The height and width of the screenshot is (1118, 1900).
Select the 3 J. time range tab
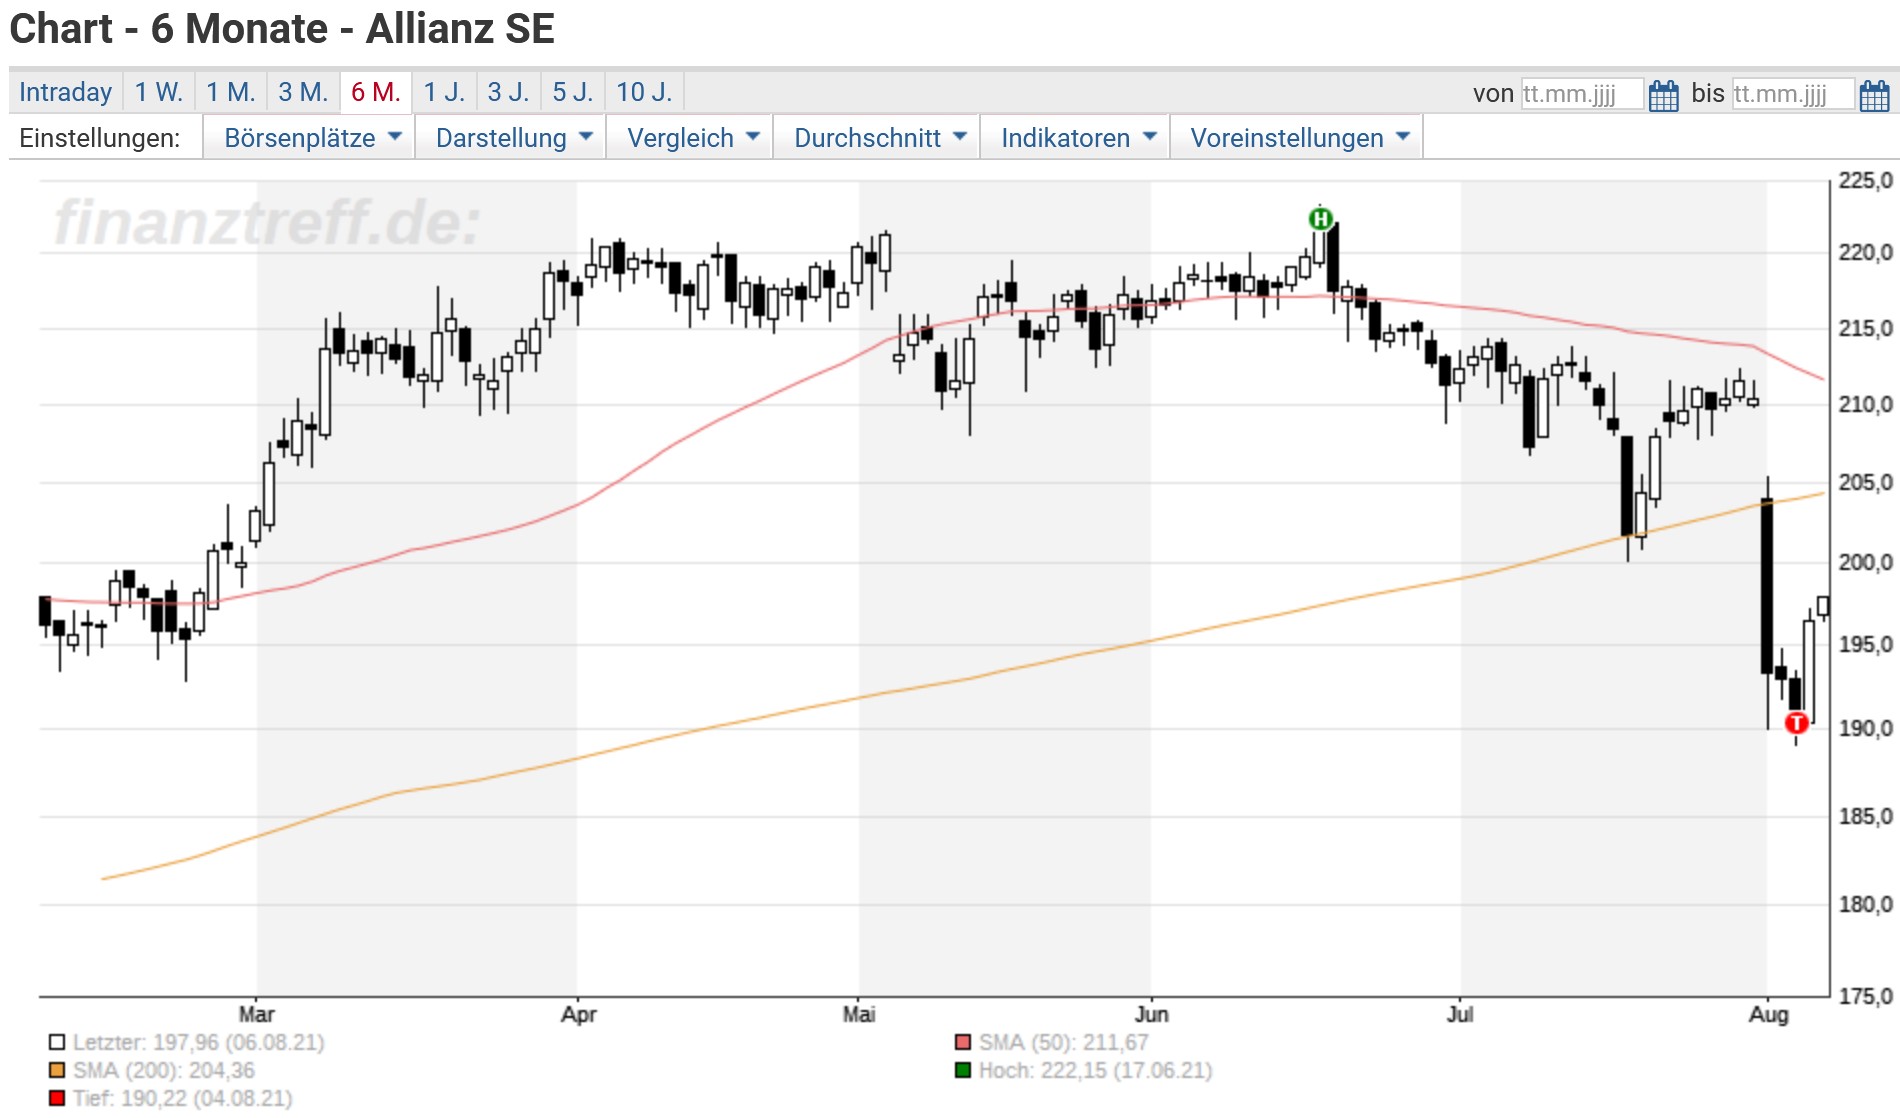click(x=508, y=92)
